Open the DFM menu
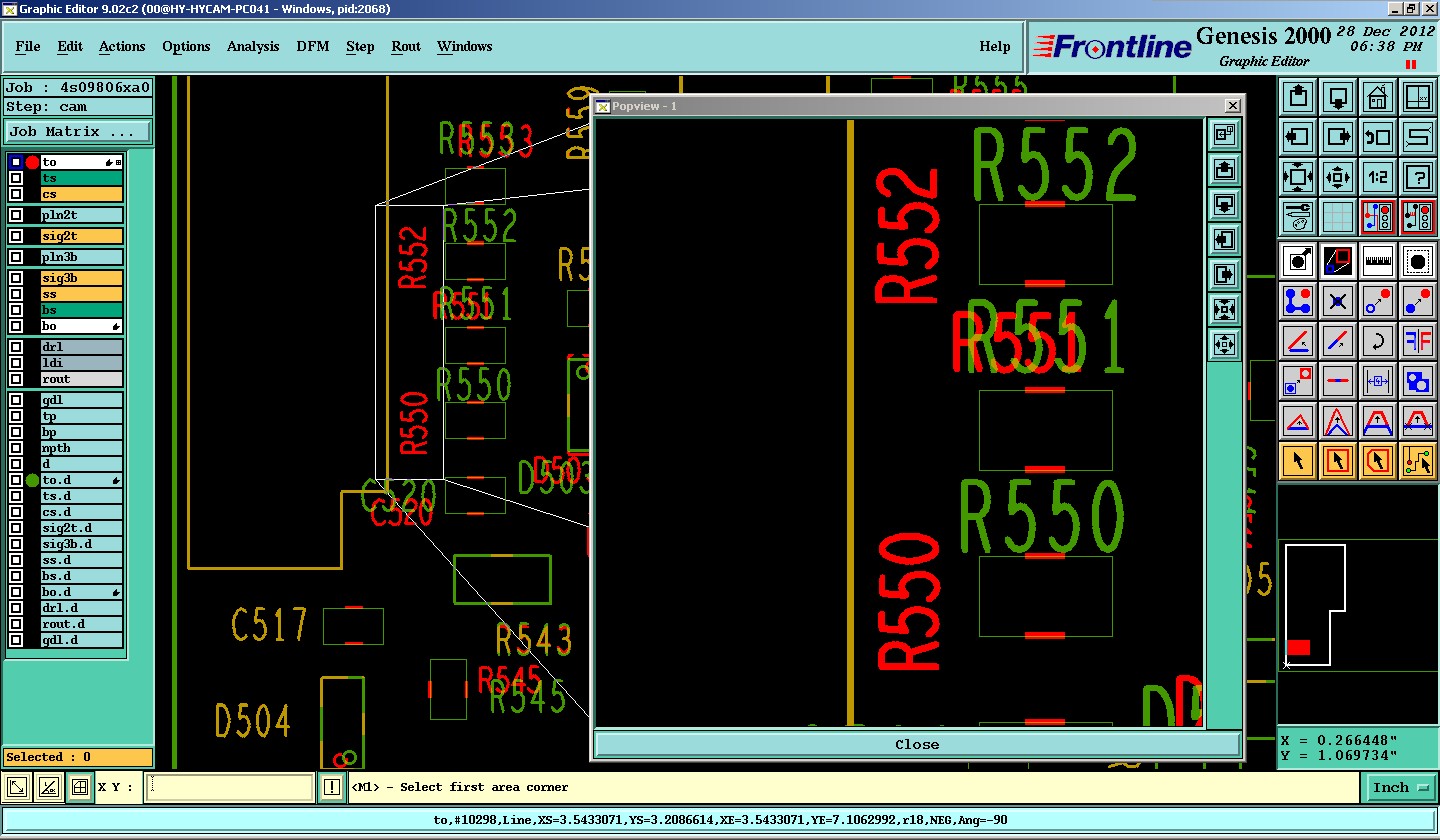1440x840 pixels. 313,46
